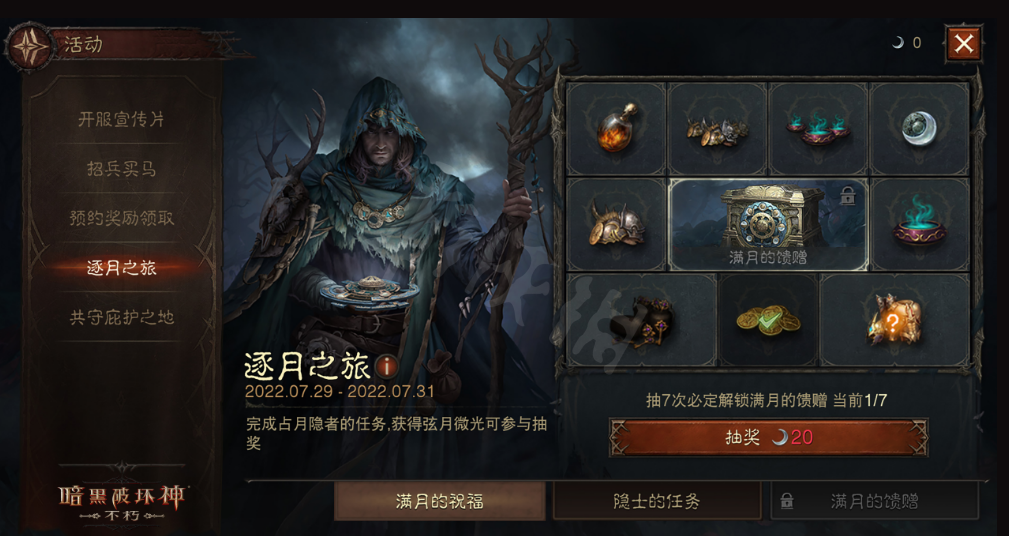Image resolution: width=1009 pixels, height=536 pixels.
Task: Click the gold coins with green checkmark
Action: tap(768, 320)
